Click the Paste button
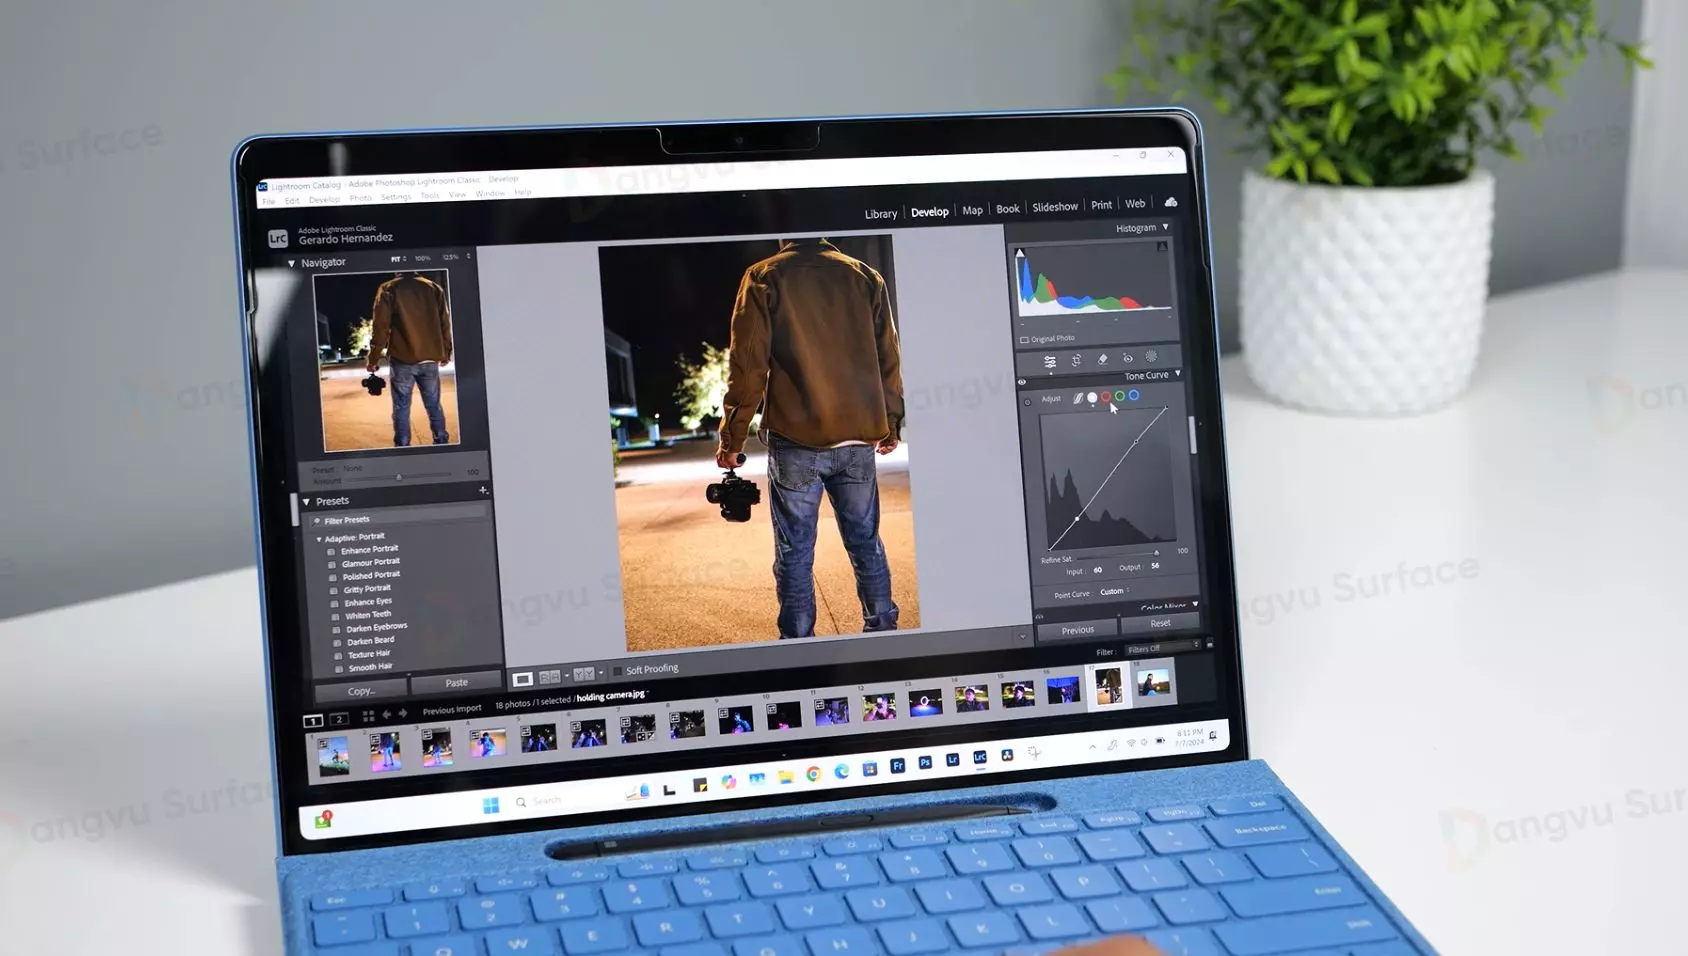The image size is (1688, 956). click(456, 683)
